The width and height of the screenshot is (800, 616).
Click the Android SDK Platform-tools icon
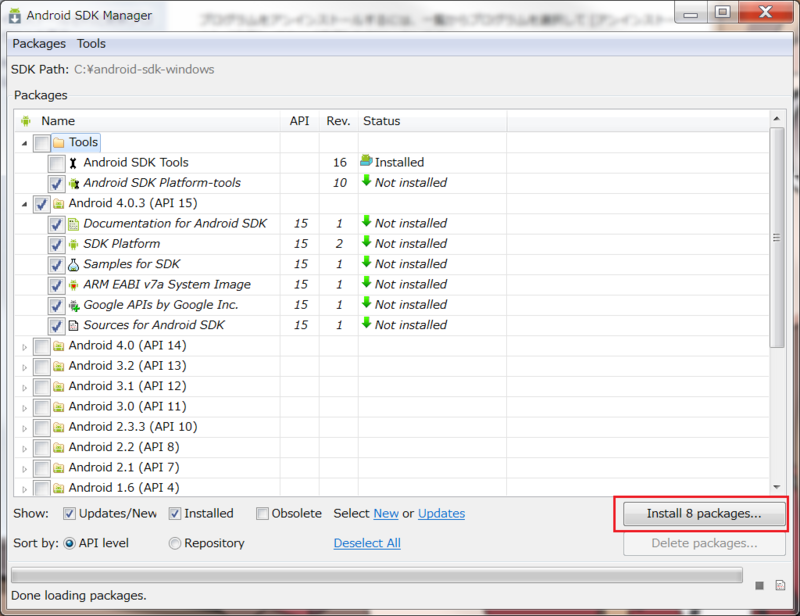74,183
